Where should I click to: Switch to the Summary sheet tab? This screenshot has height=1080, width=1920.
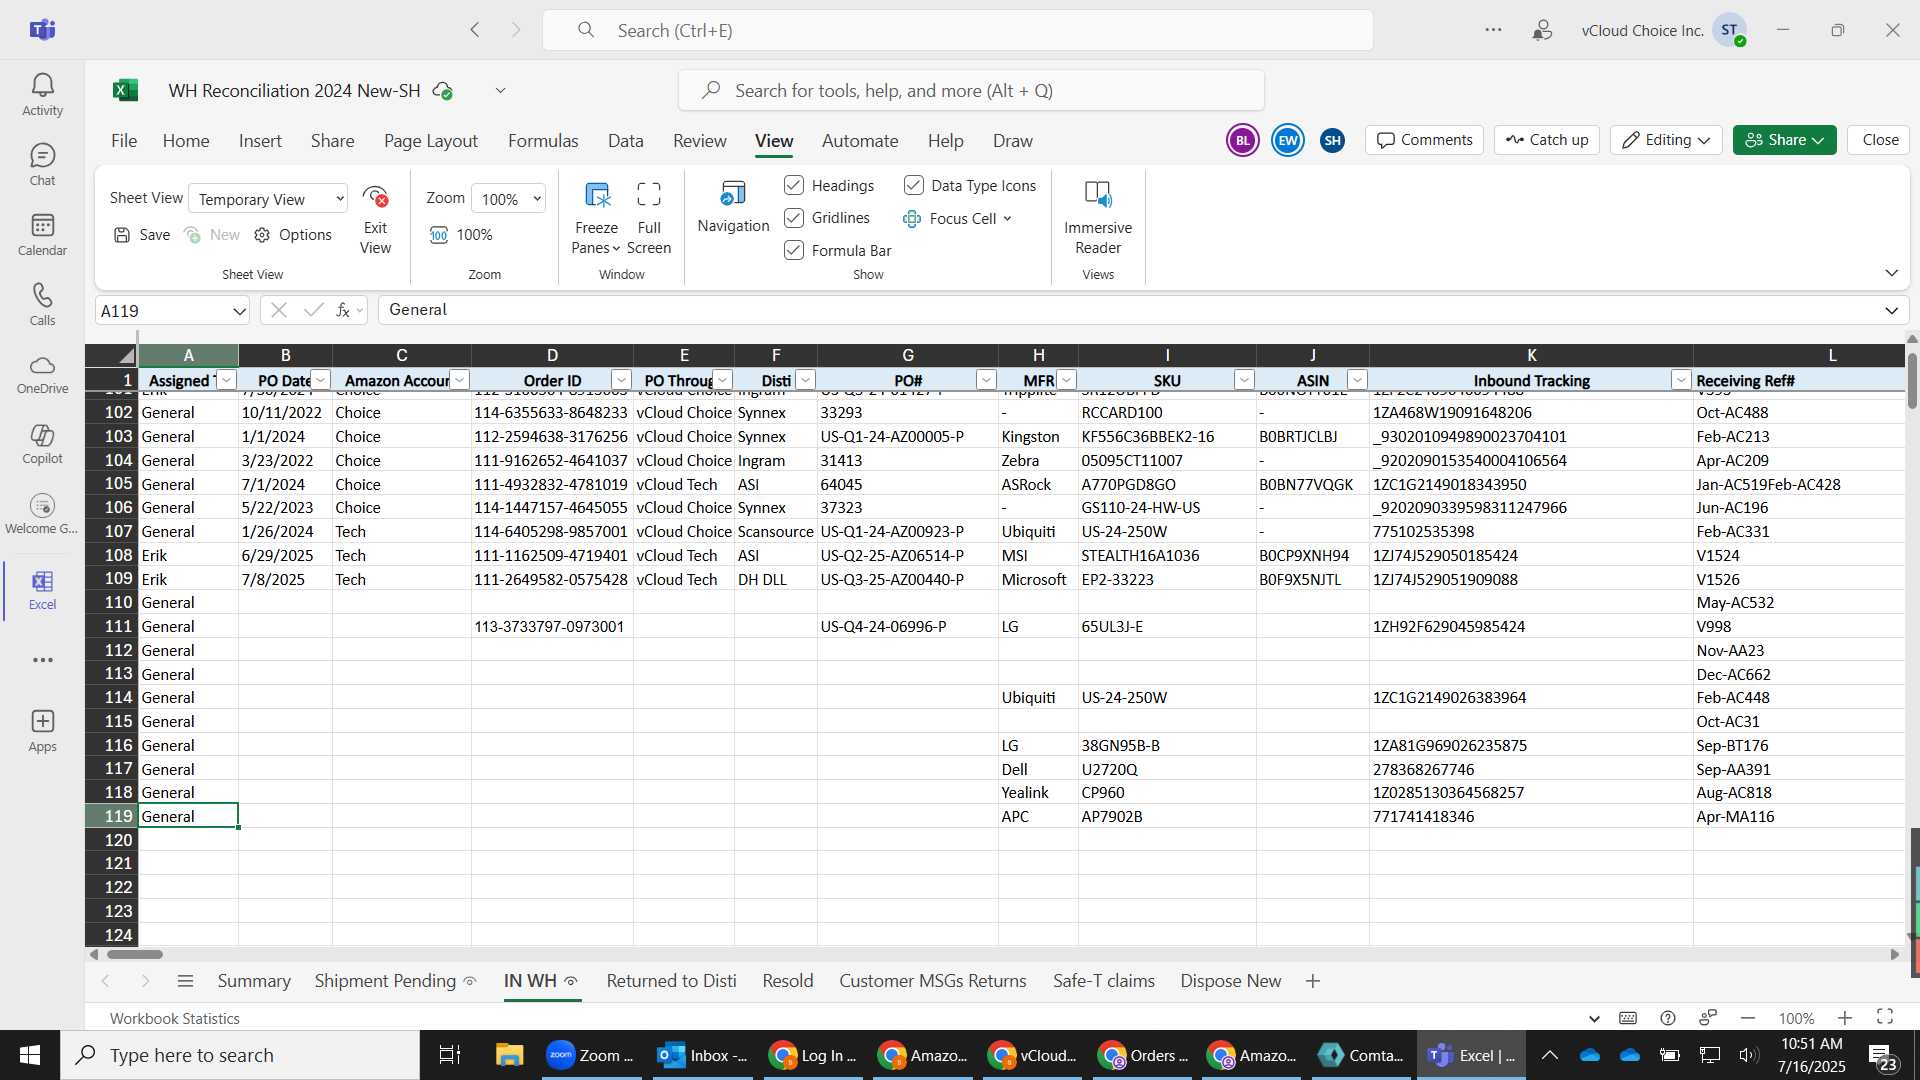[254, 981]
